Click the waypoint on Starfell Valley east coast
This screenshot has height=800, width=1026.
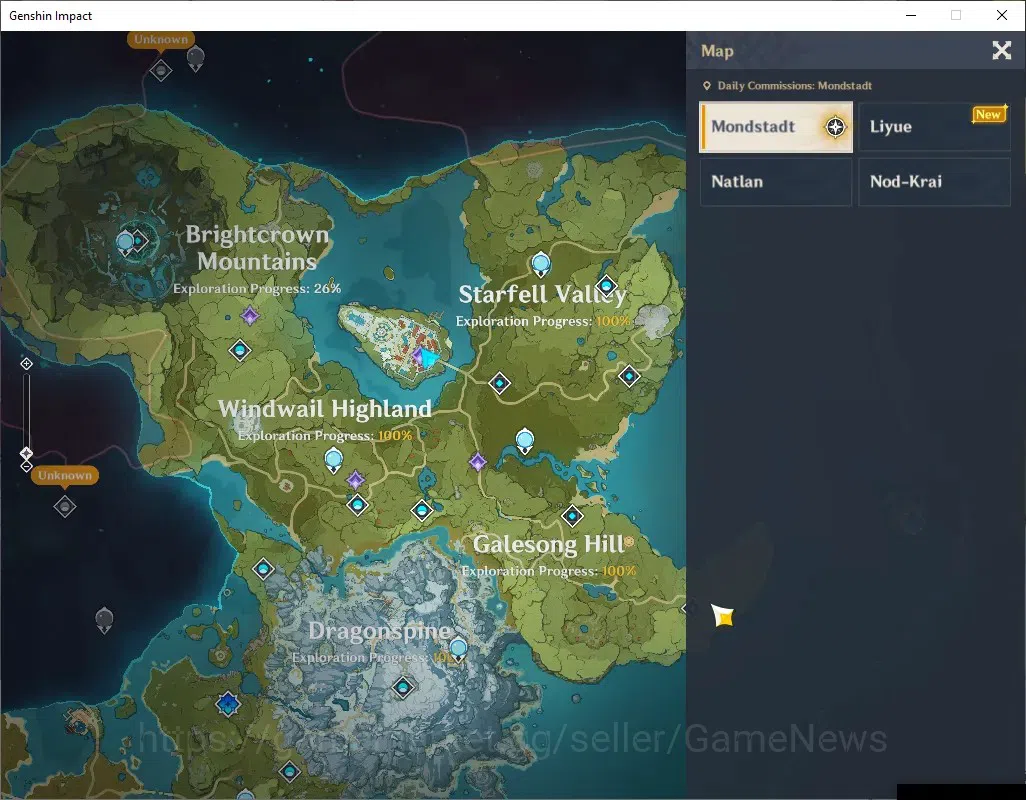pos(629,376)
